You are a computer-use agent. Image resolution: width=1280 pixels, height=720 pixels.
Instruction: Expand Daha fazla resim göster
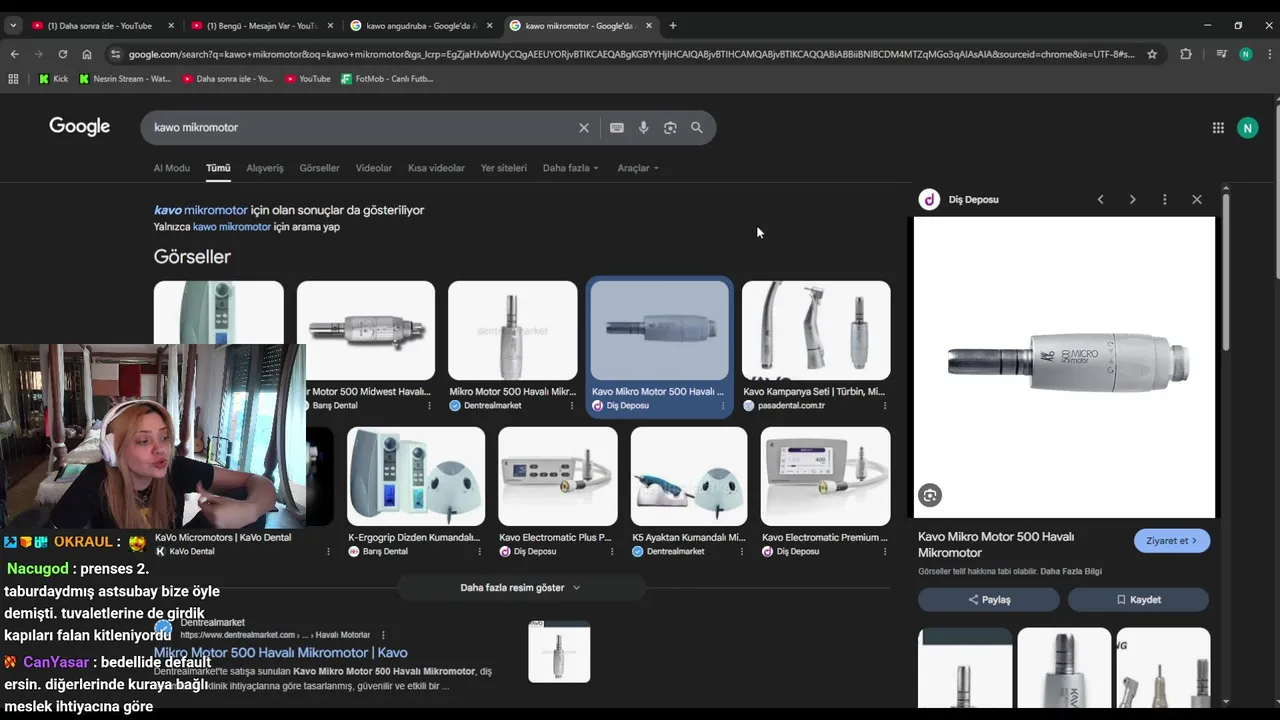pyautogui.click(x=520, y=587)
